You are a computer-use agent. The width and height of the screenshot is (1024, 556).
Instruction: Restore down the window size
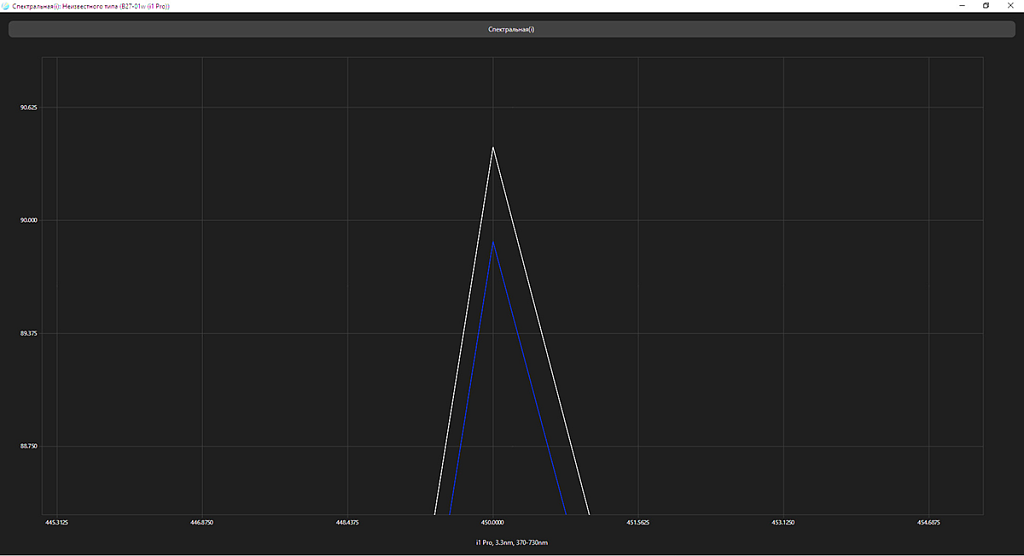[x=986, y=6]
